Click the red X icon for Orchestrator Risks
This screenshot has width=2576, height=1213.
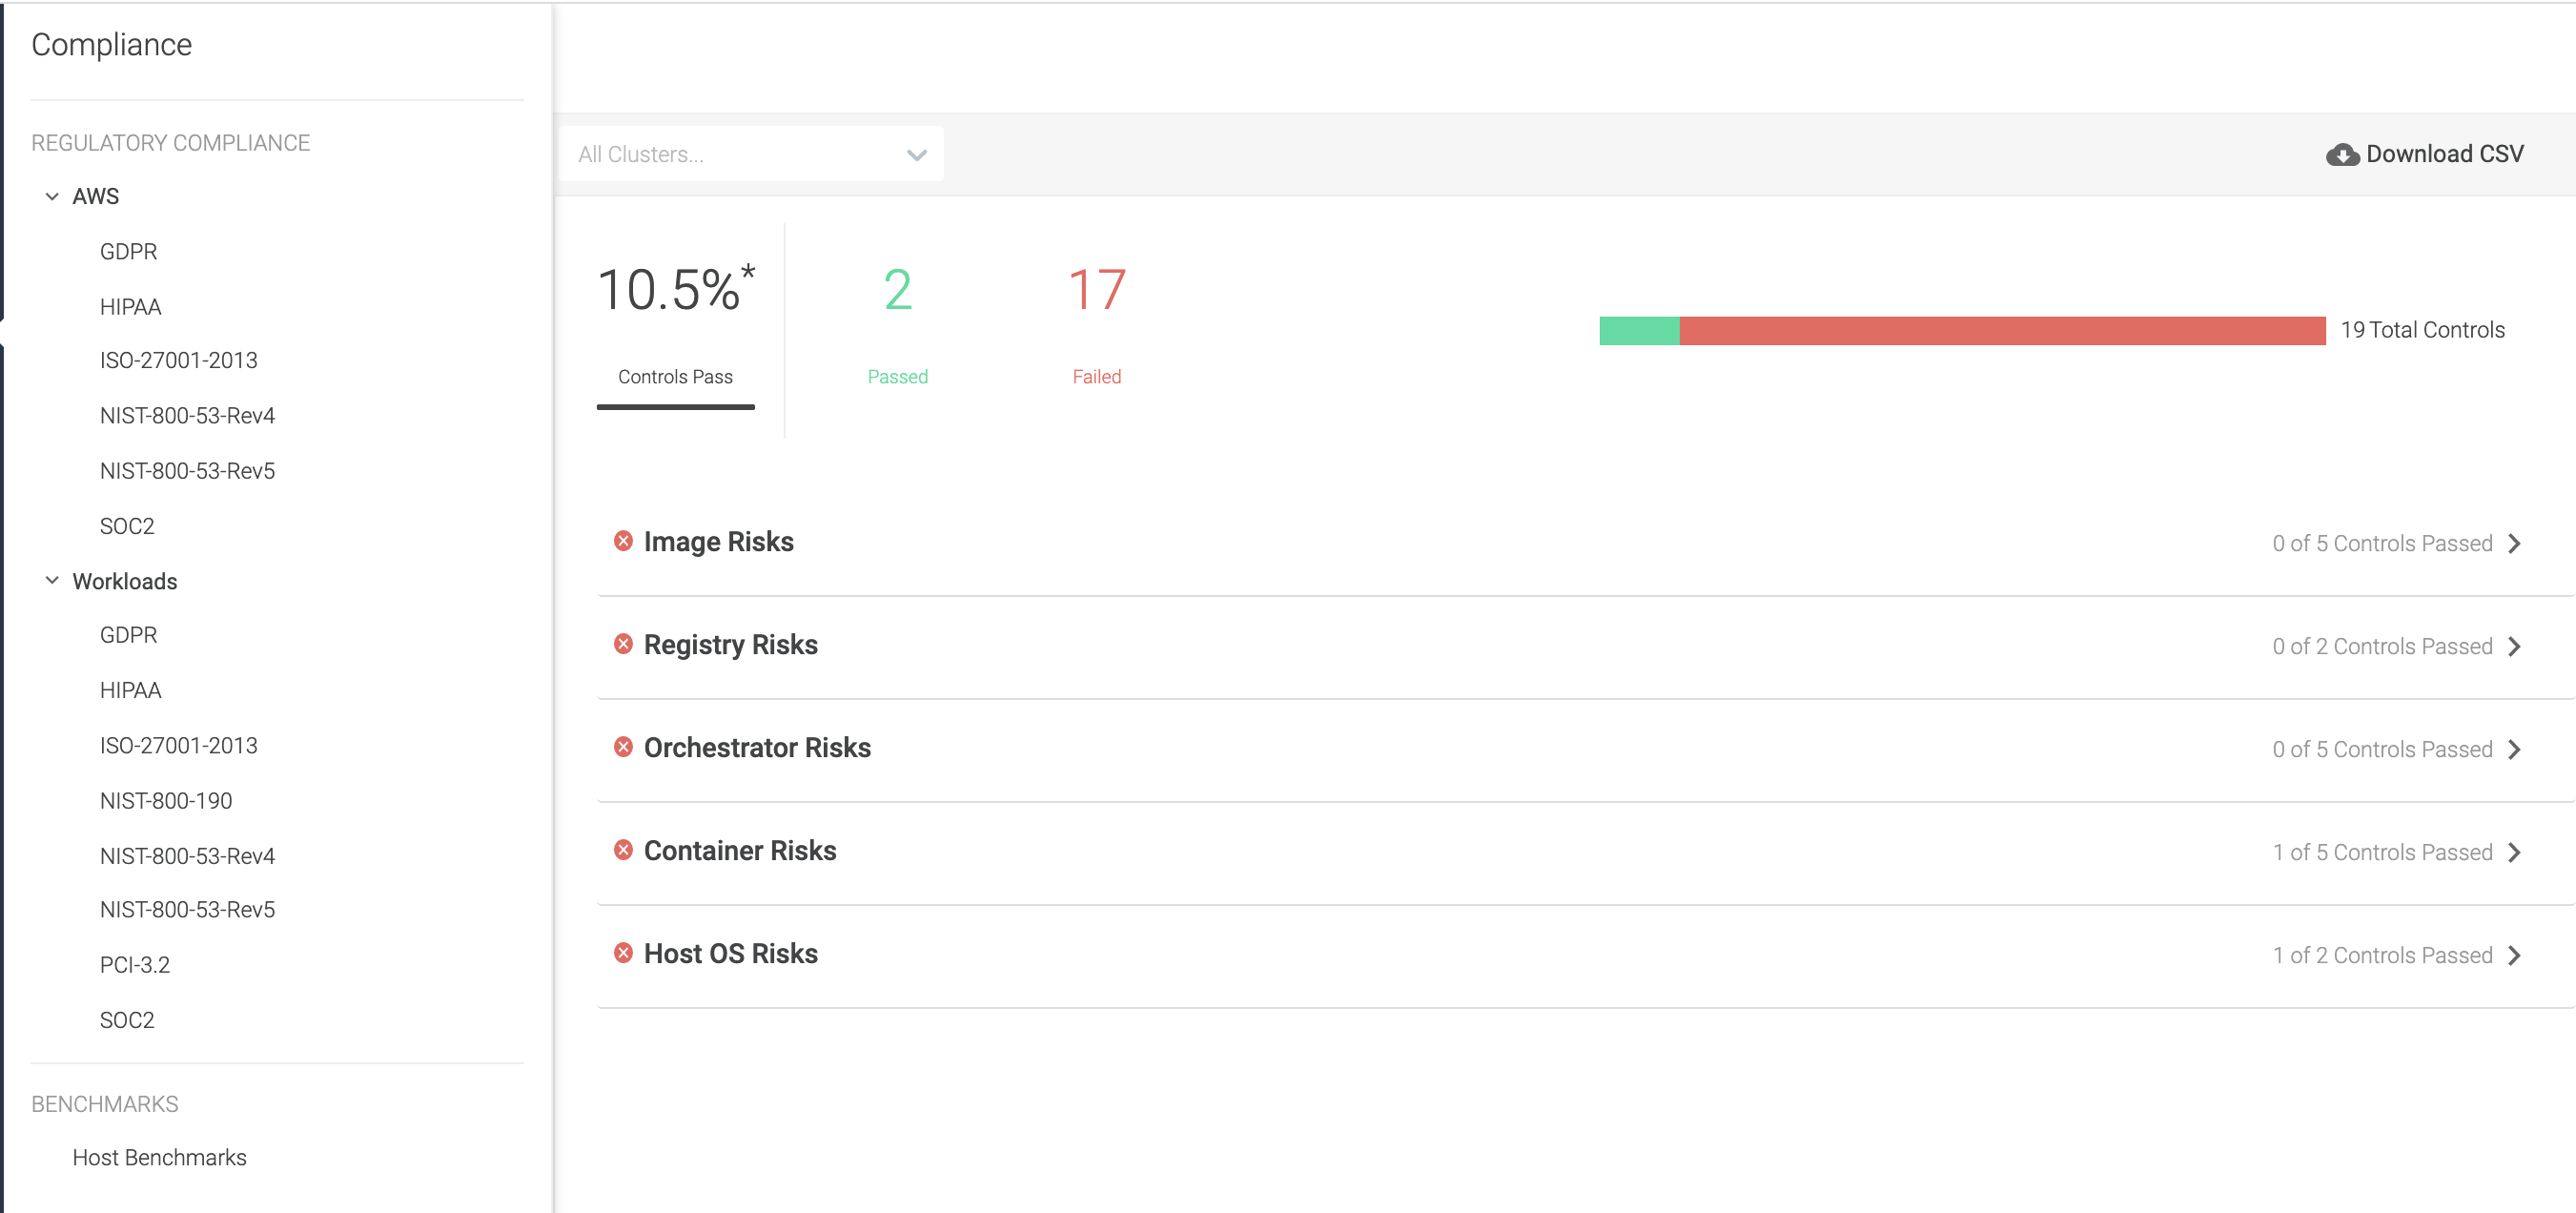click(x=623, y=747)
